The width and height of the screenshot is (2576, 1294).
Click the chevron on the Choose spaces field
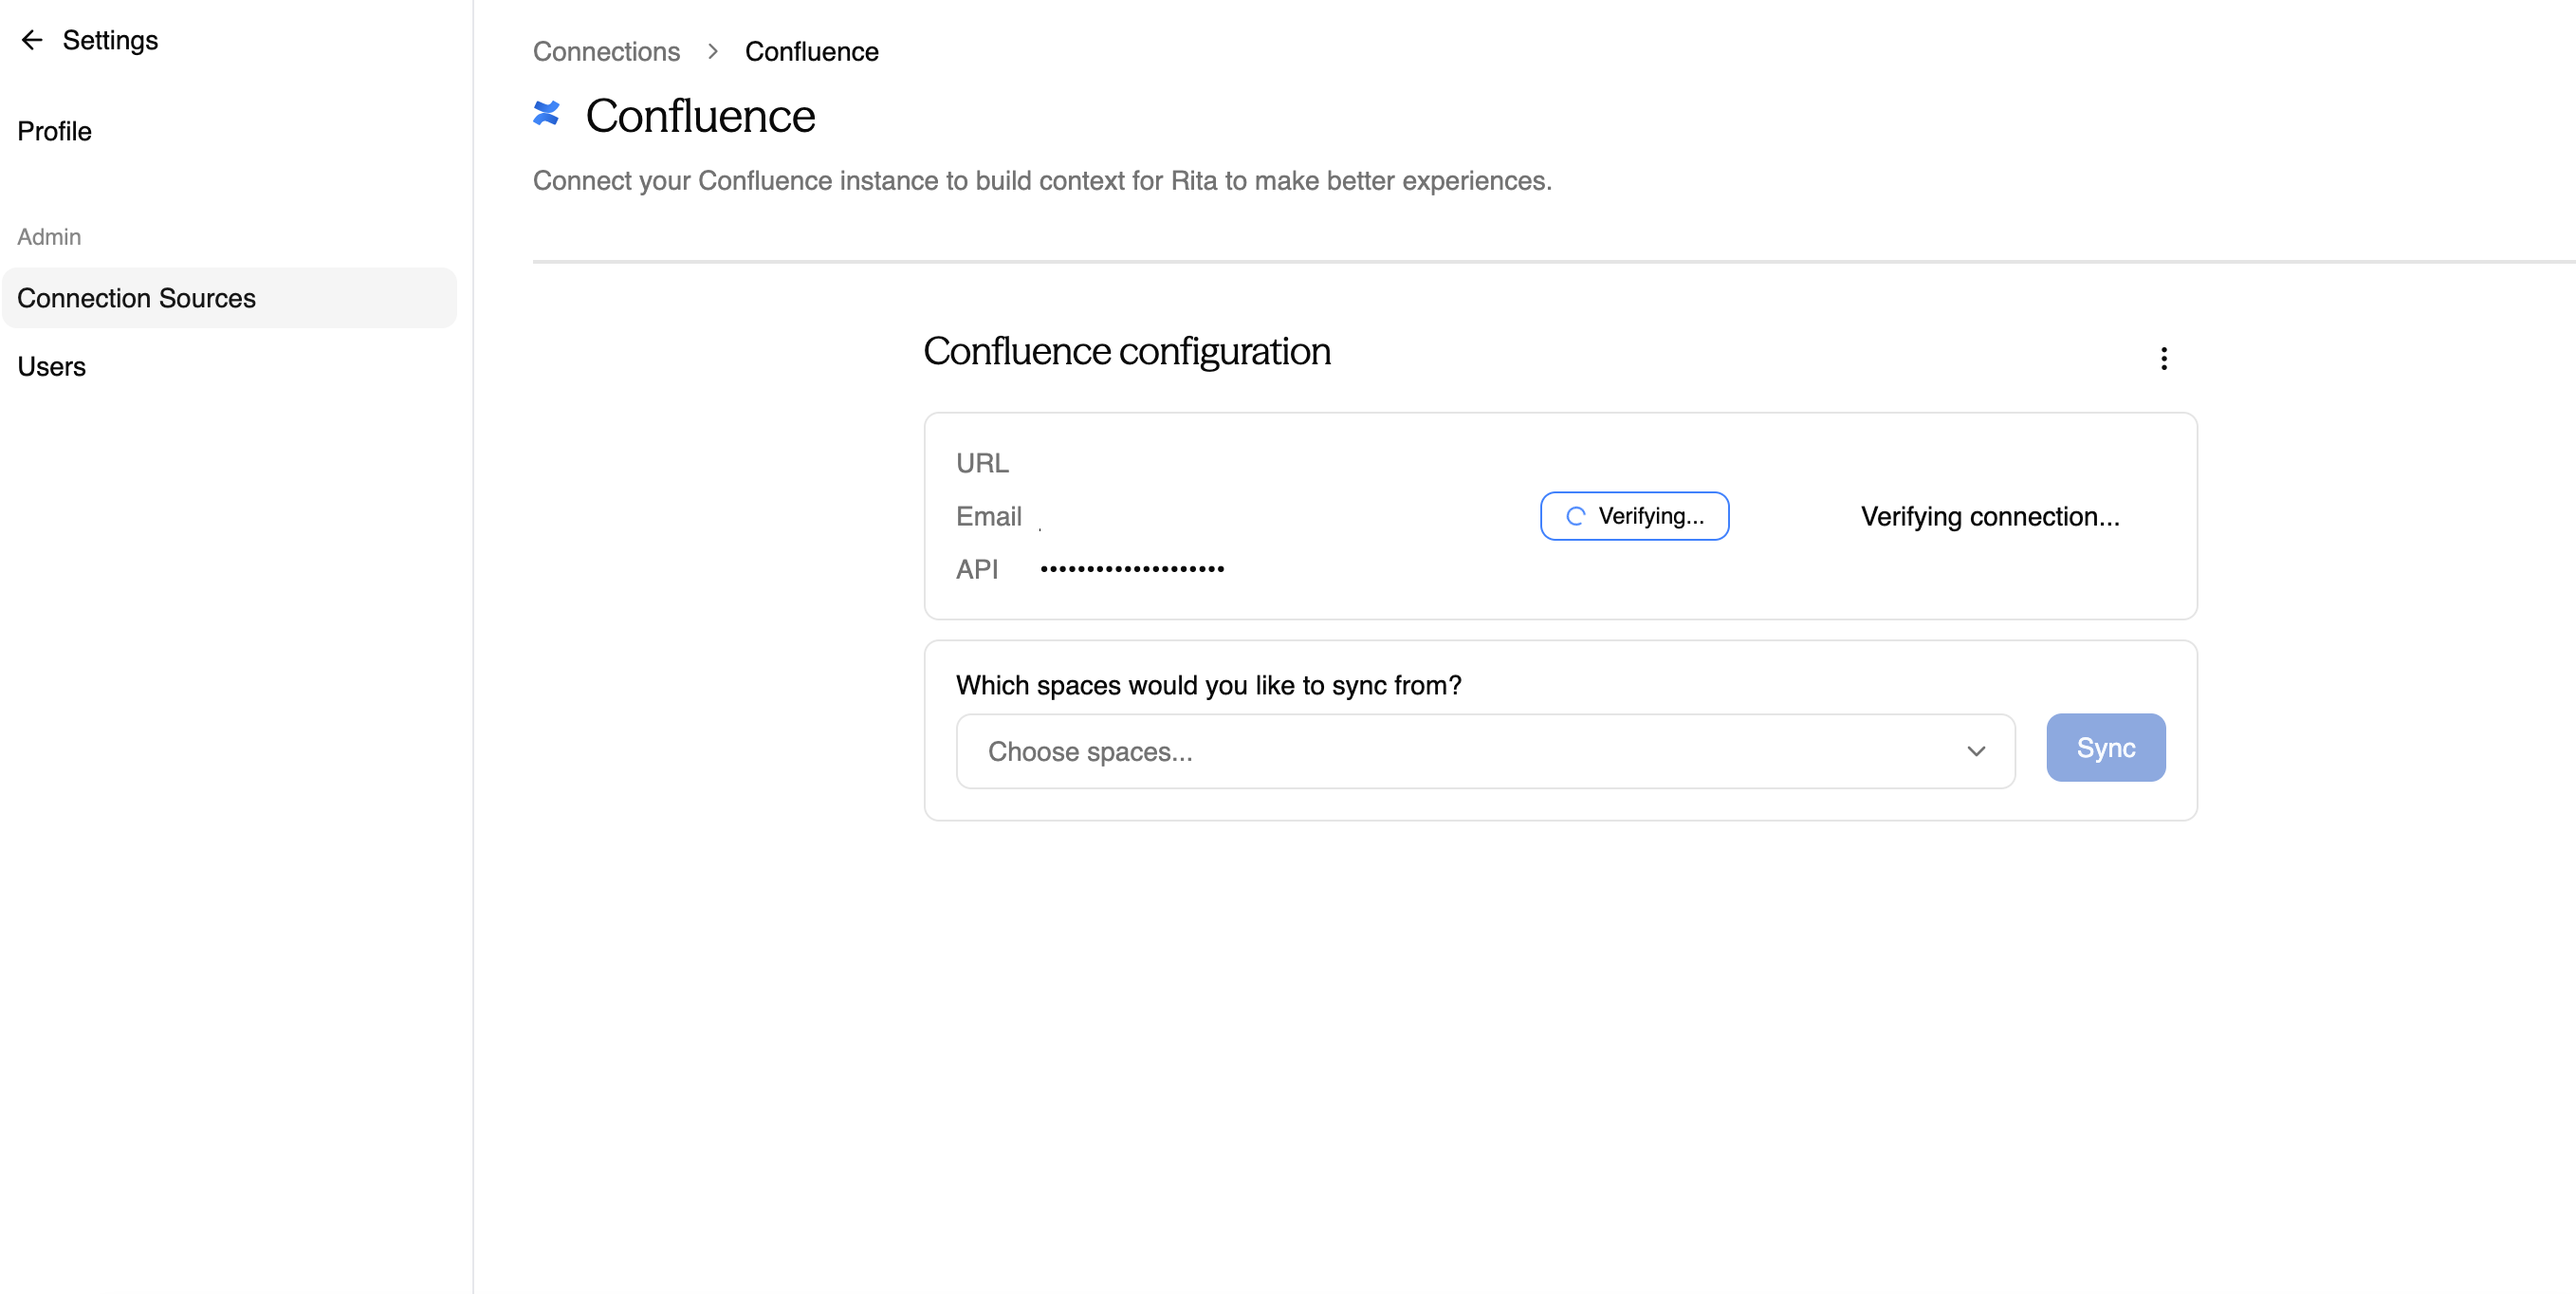[1977, 751]
